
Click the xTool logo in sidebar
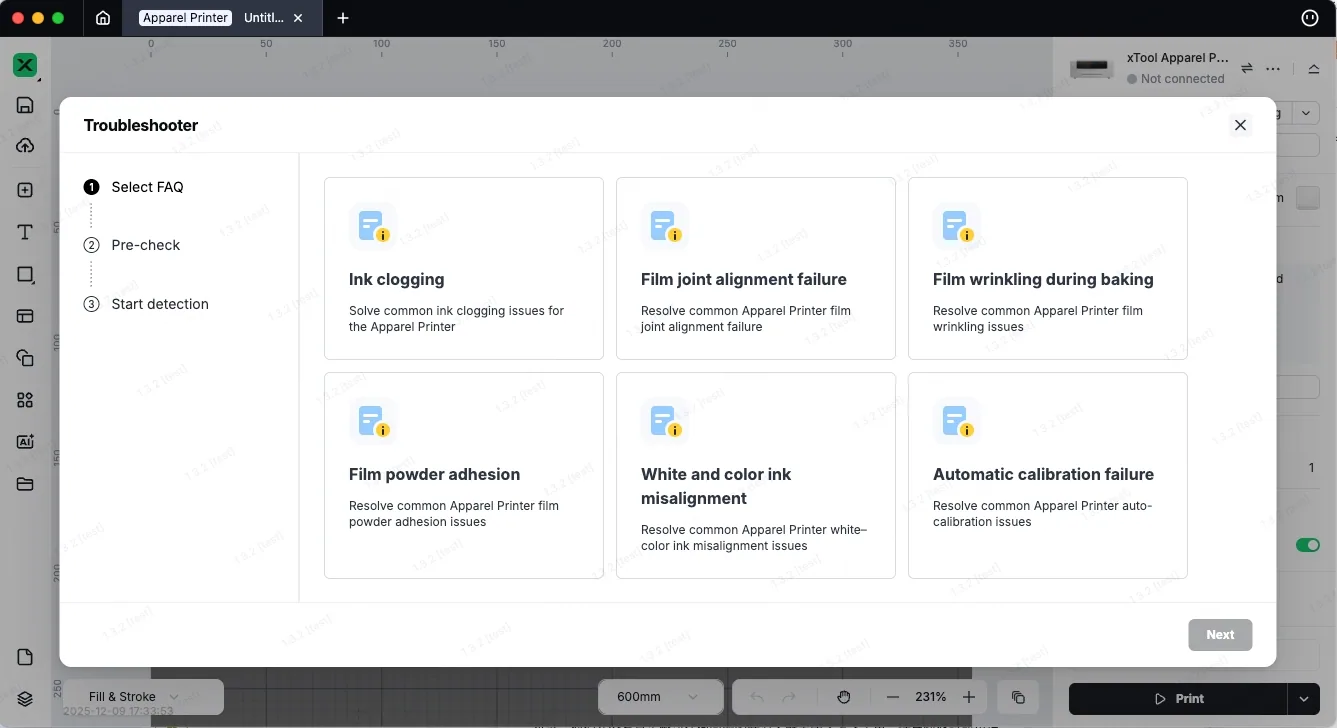point(25,66)
